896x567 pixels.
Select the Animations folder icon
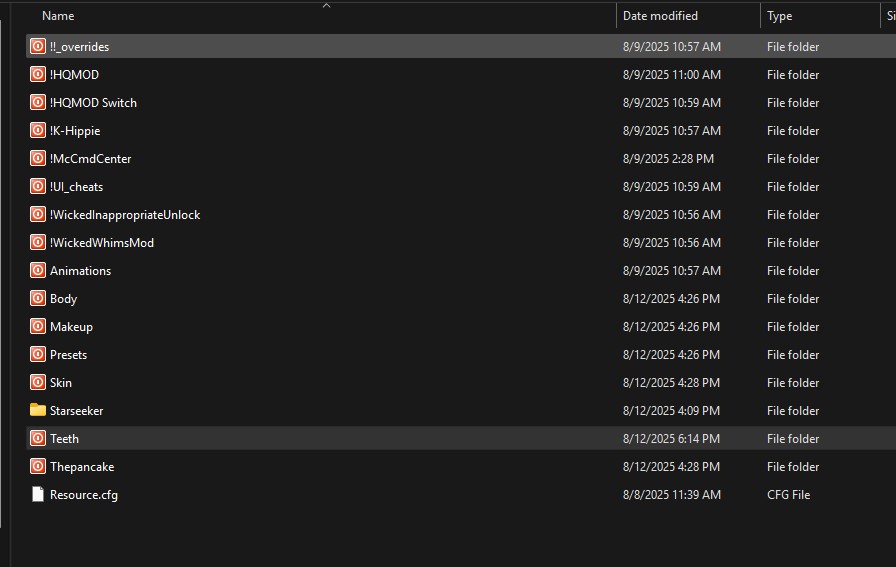[38, 270]
